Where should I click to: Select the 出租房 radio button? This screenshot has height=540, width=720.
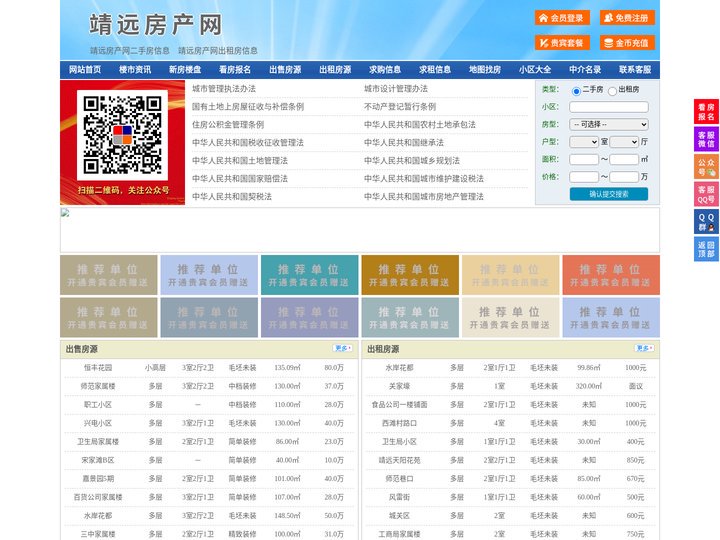[x=612, y=91]
